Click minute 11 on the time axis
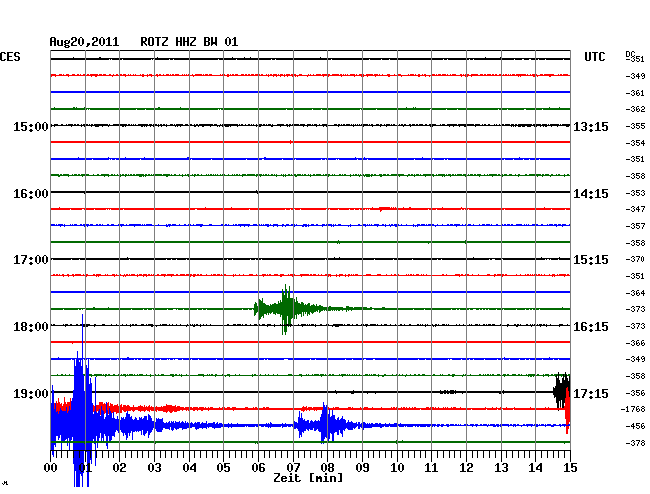The image size is (650, 494). point(432,467)
